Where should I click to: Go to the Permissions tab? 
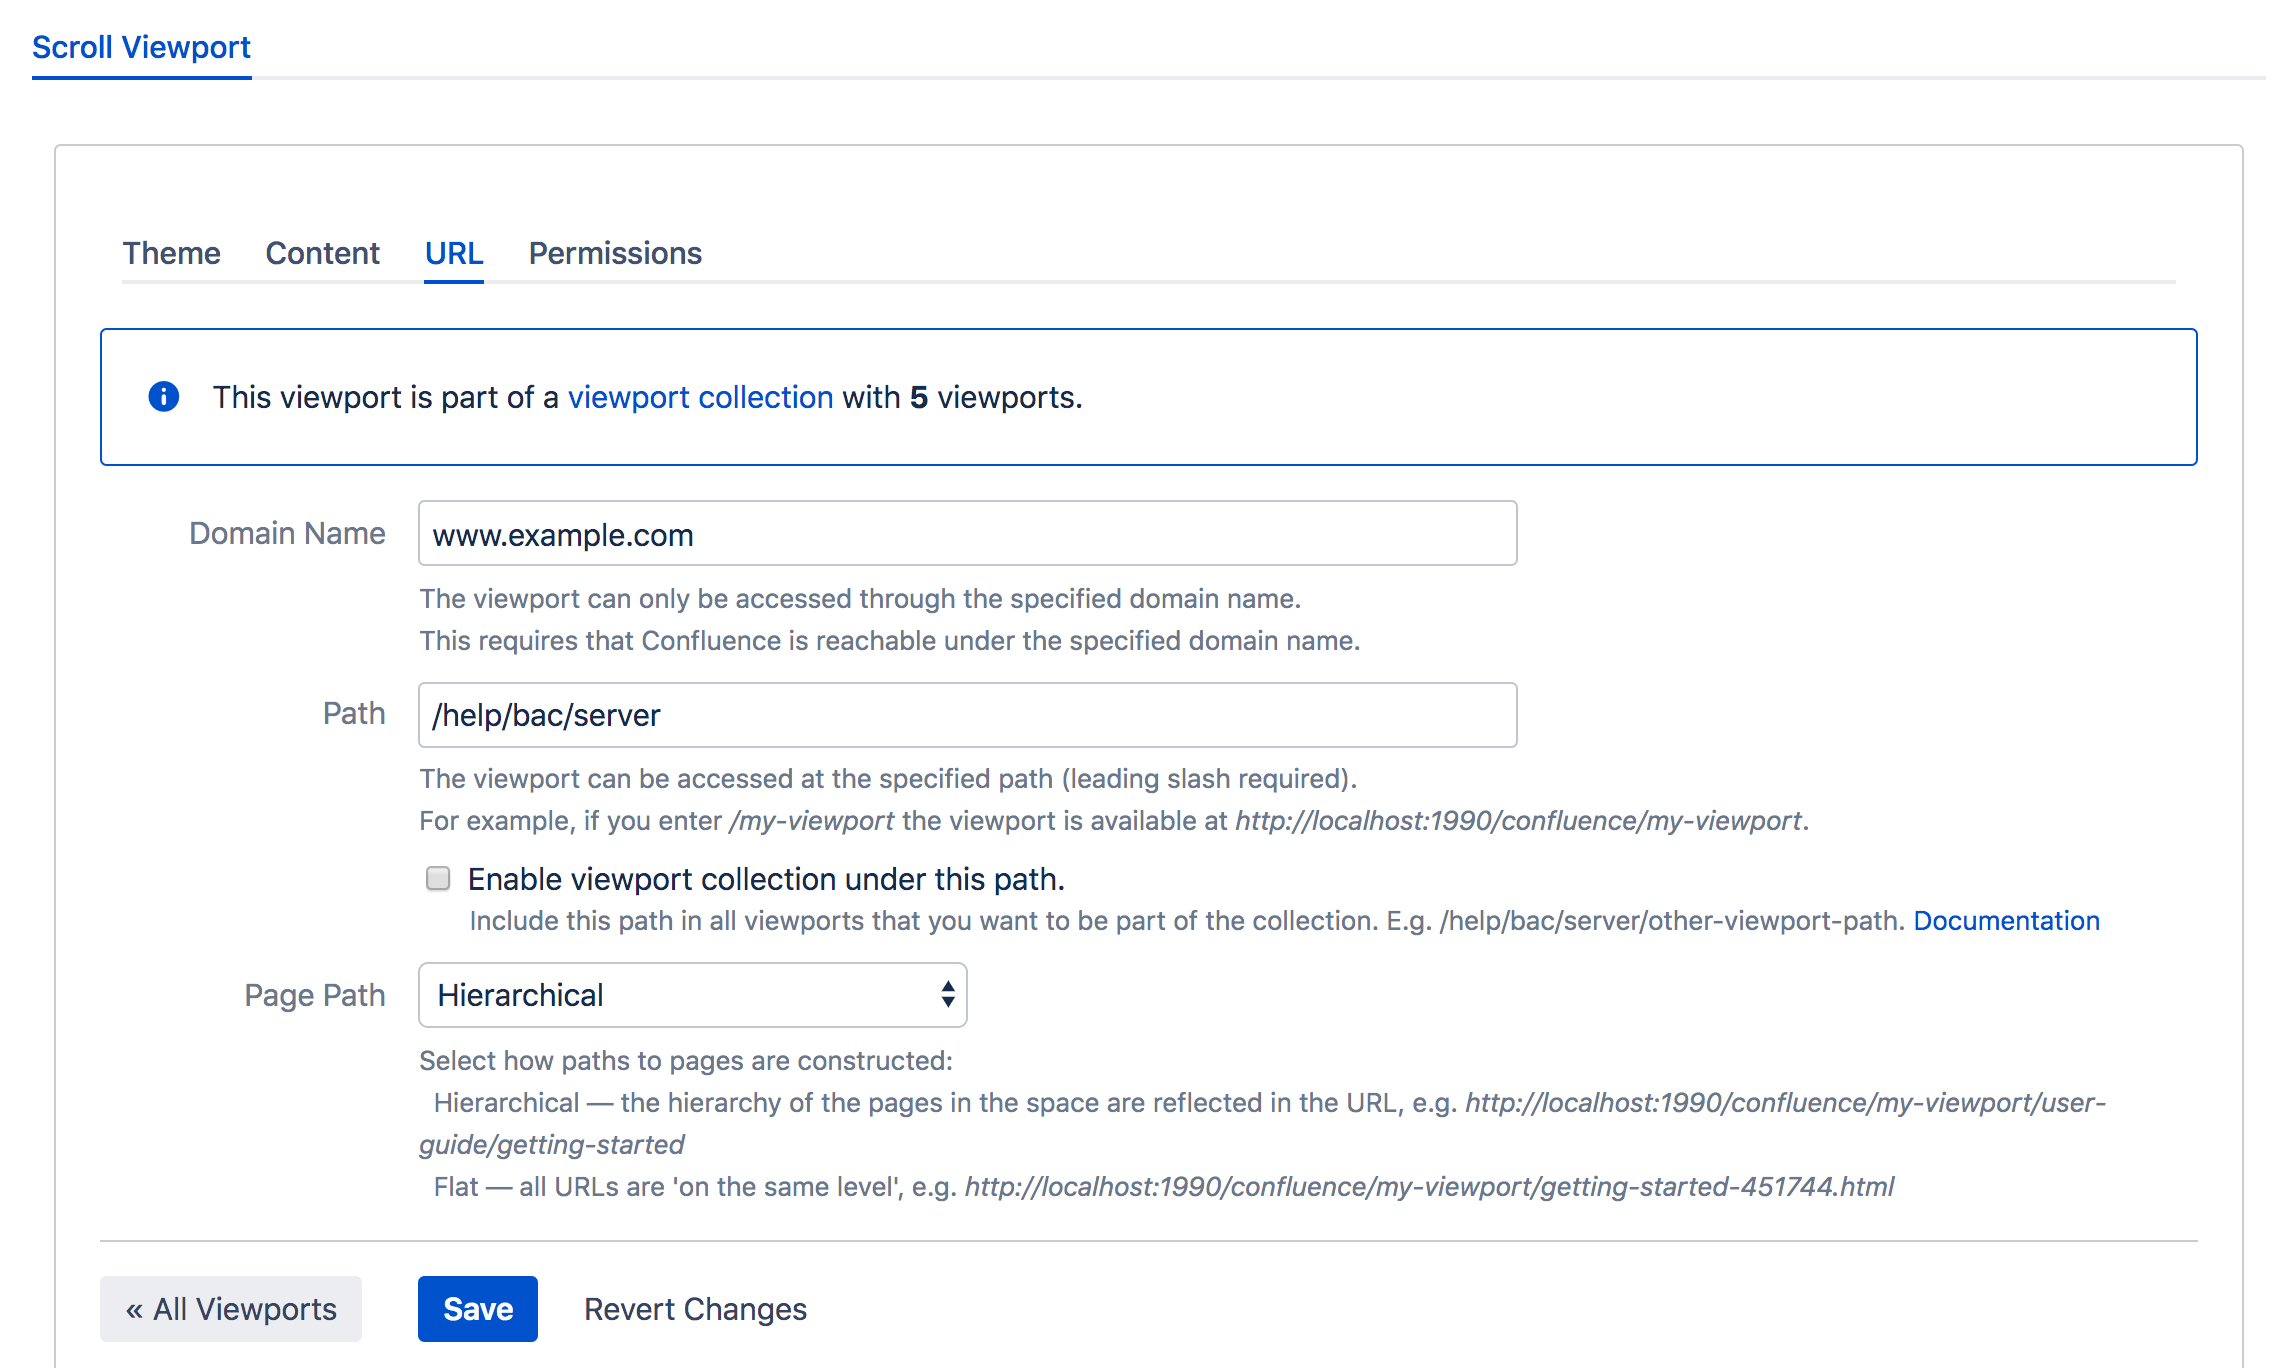615,253
